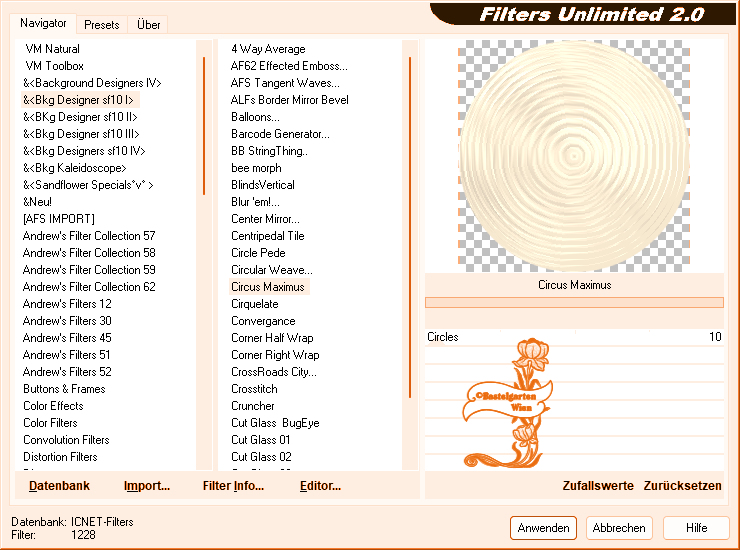Choose Circus Maximus filter
The image size is (740, 550).
pos(268,287)
